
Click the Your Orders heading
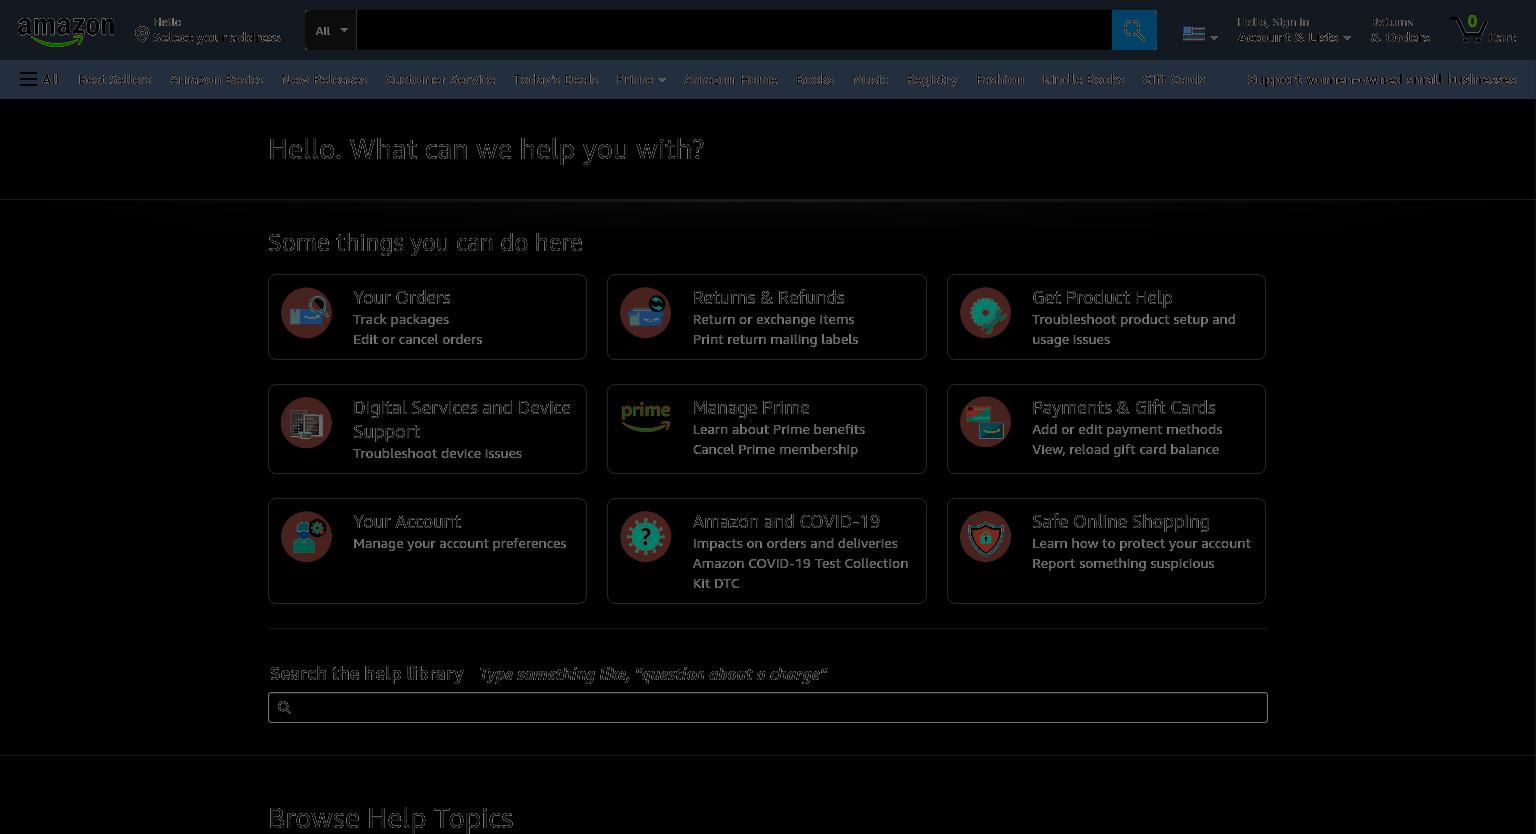(402, 297)
